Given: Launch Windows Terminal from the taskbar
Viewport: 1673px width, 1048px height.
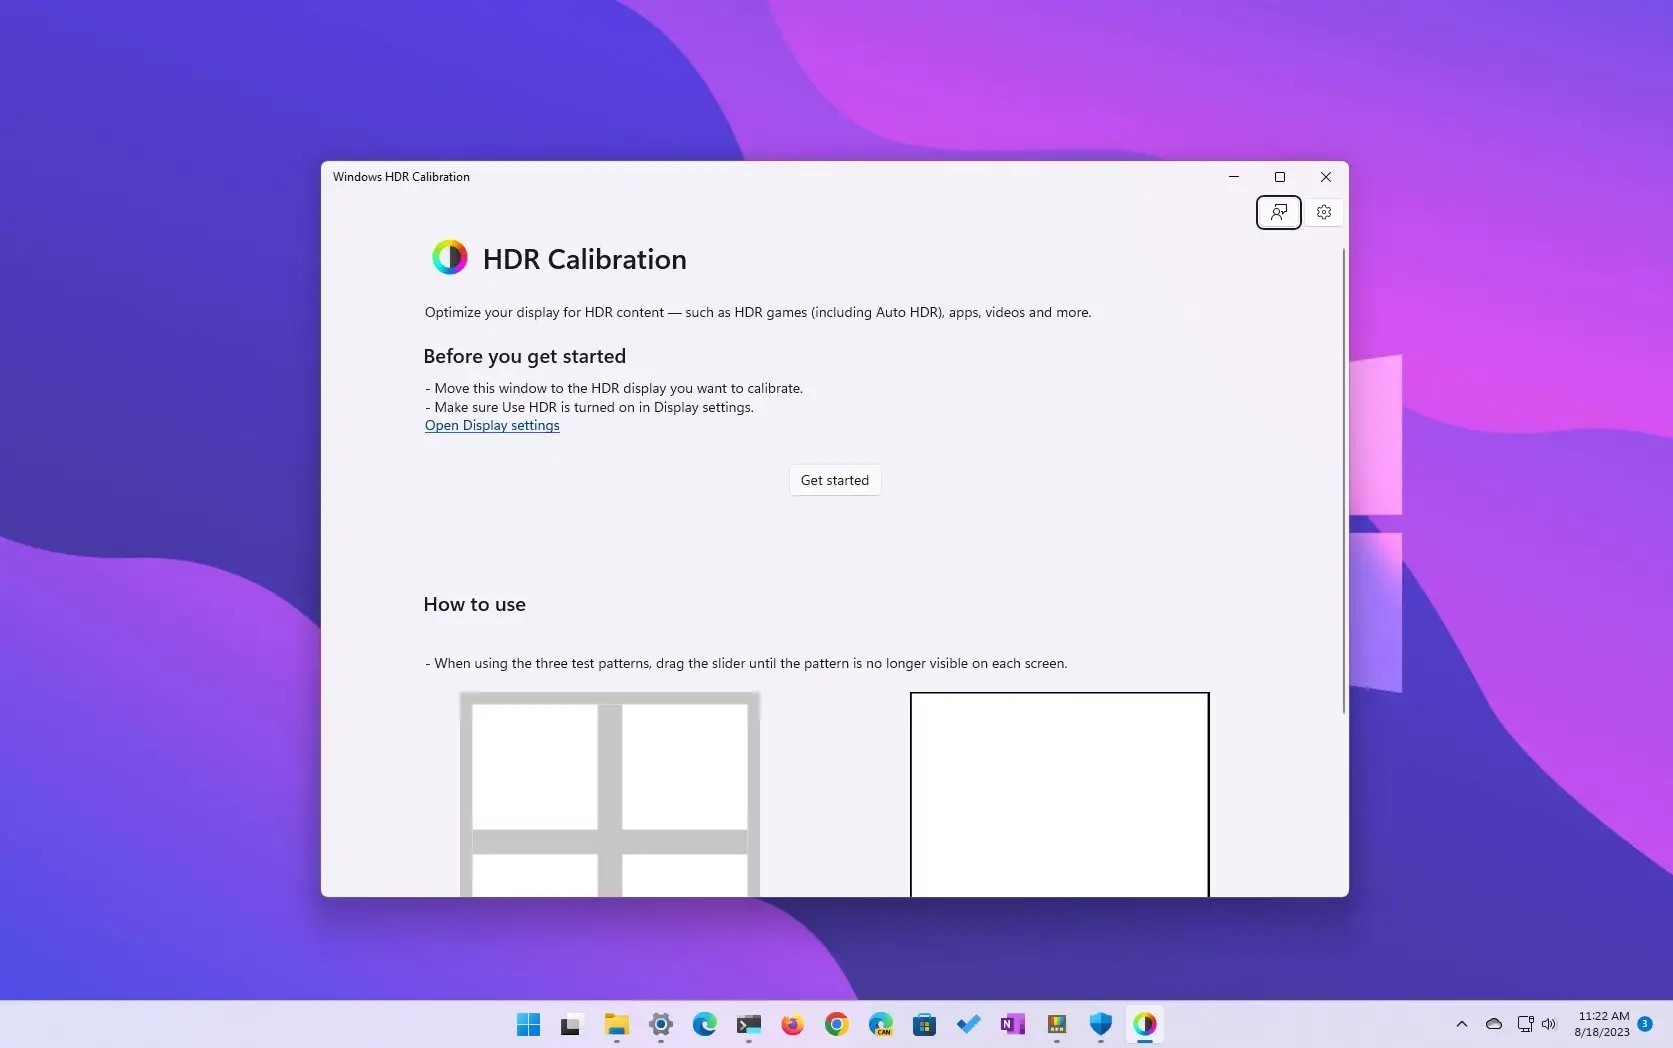Looking at the screenshot, I should tap(748, 1024).
